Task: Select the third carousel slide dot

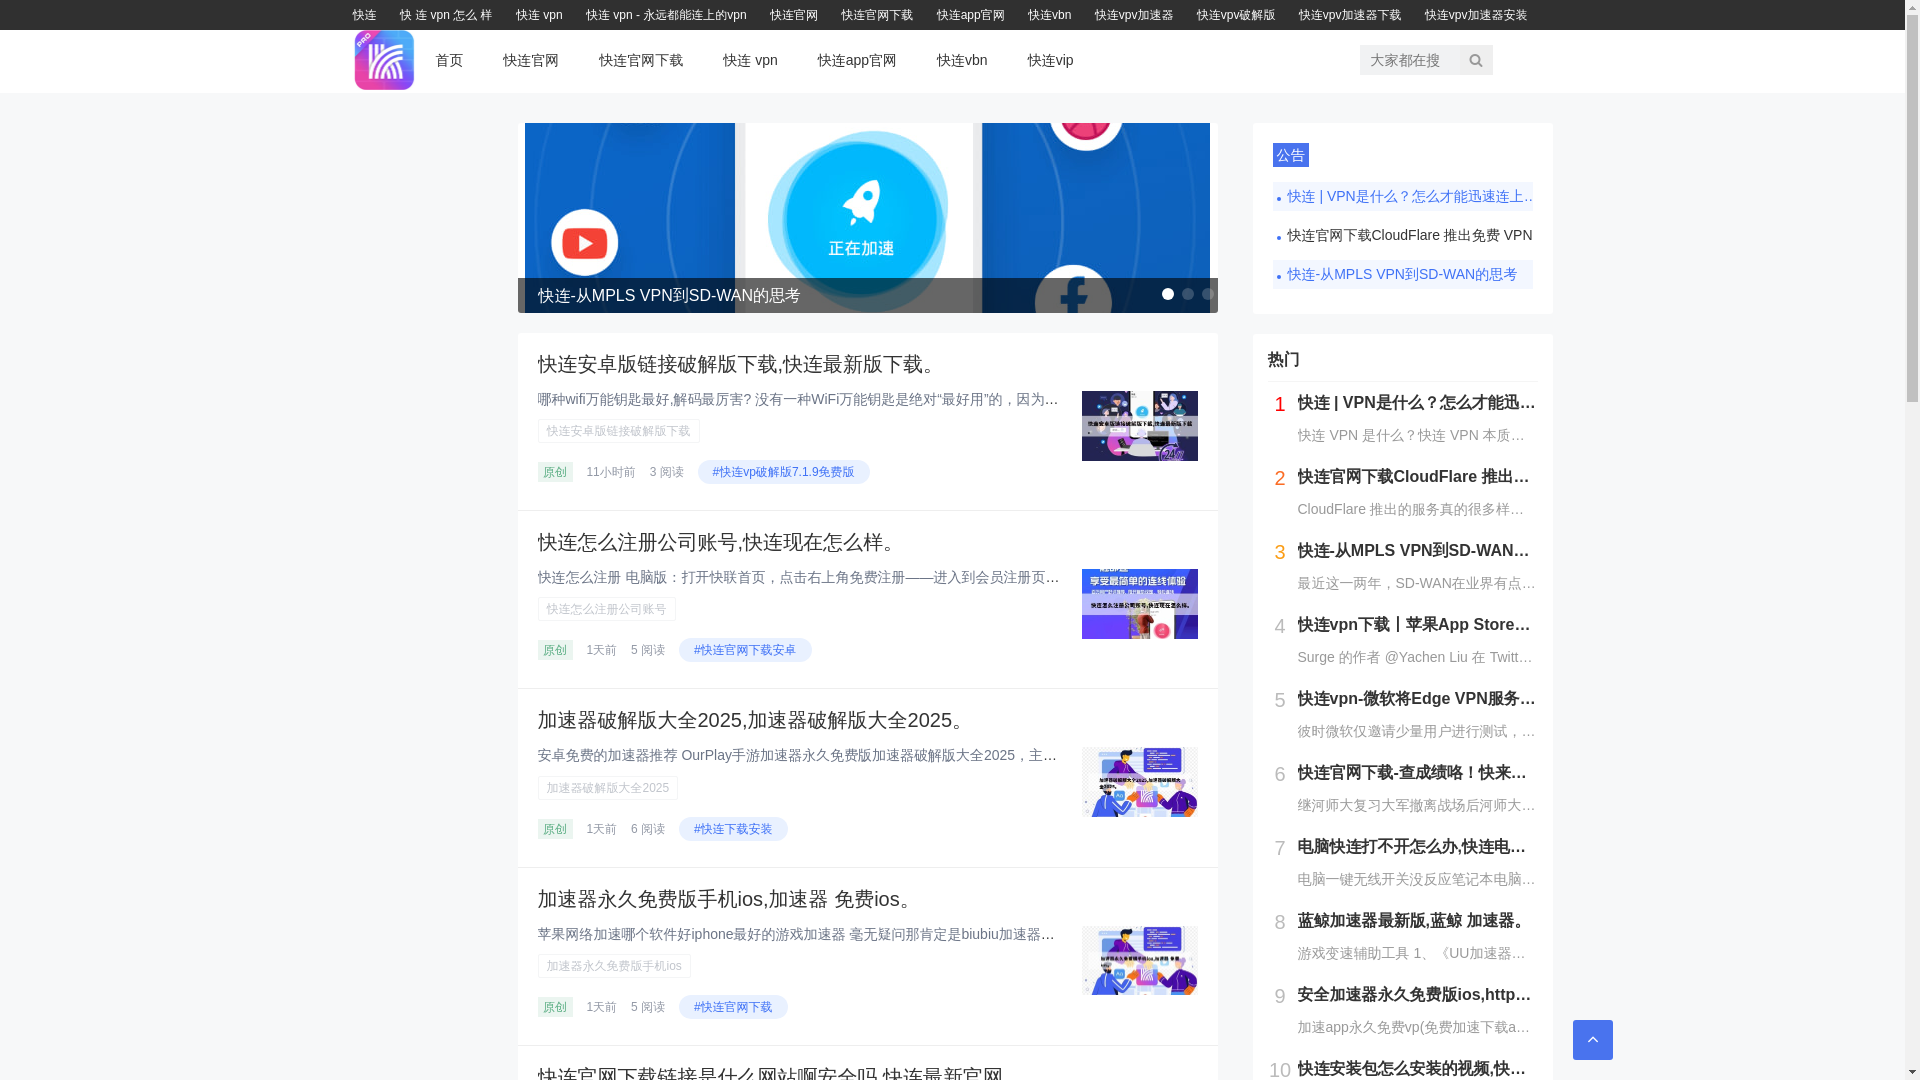Action: pyautogui.click(x=1207, y=294)
